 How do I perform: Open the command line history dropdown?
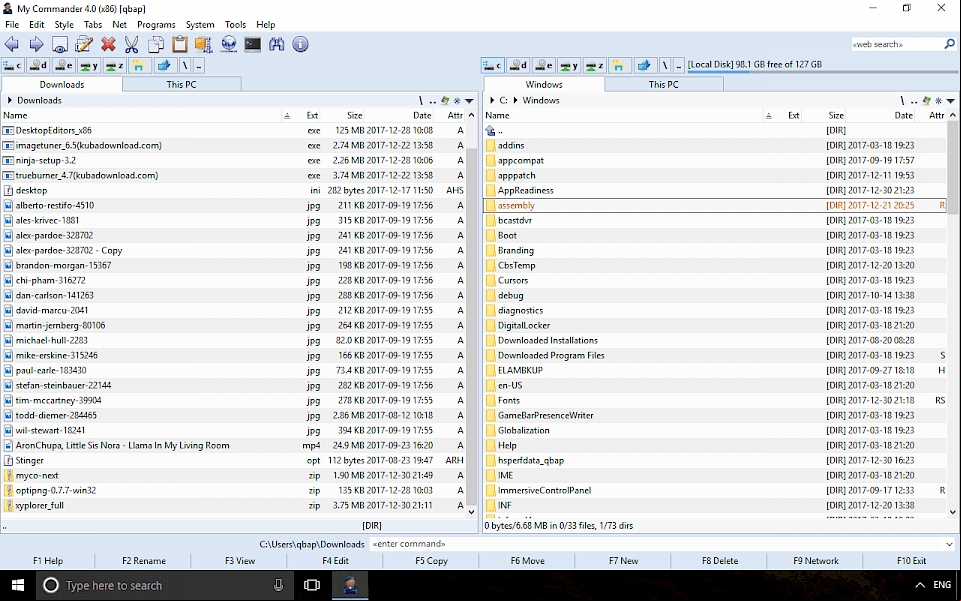pyautogui.click(x=949, y=544)
